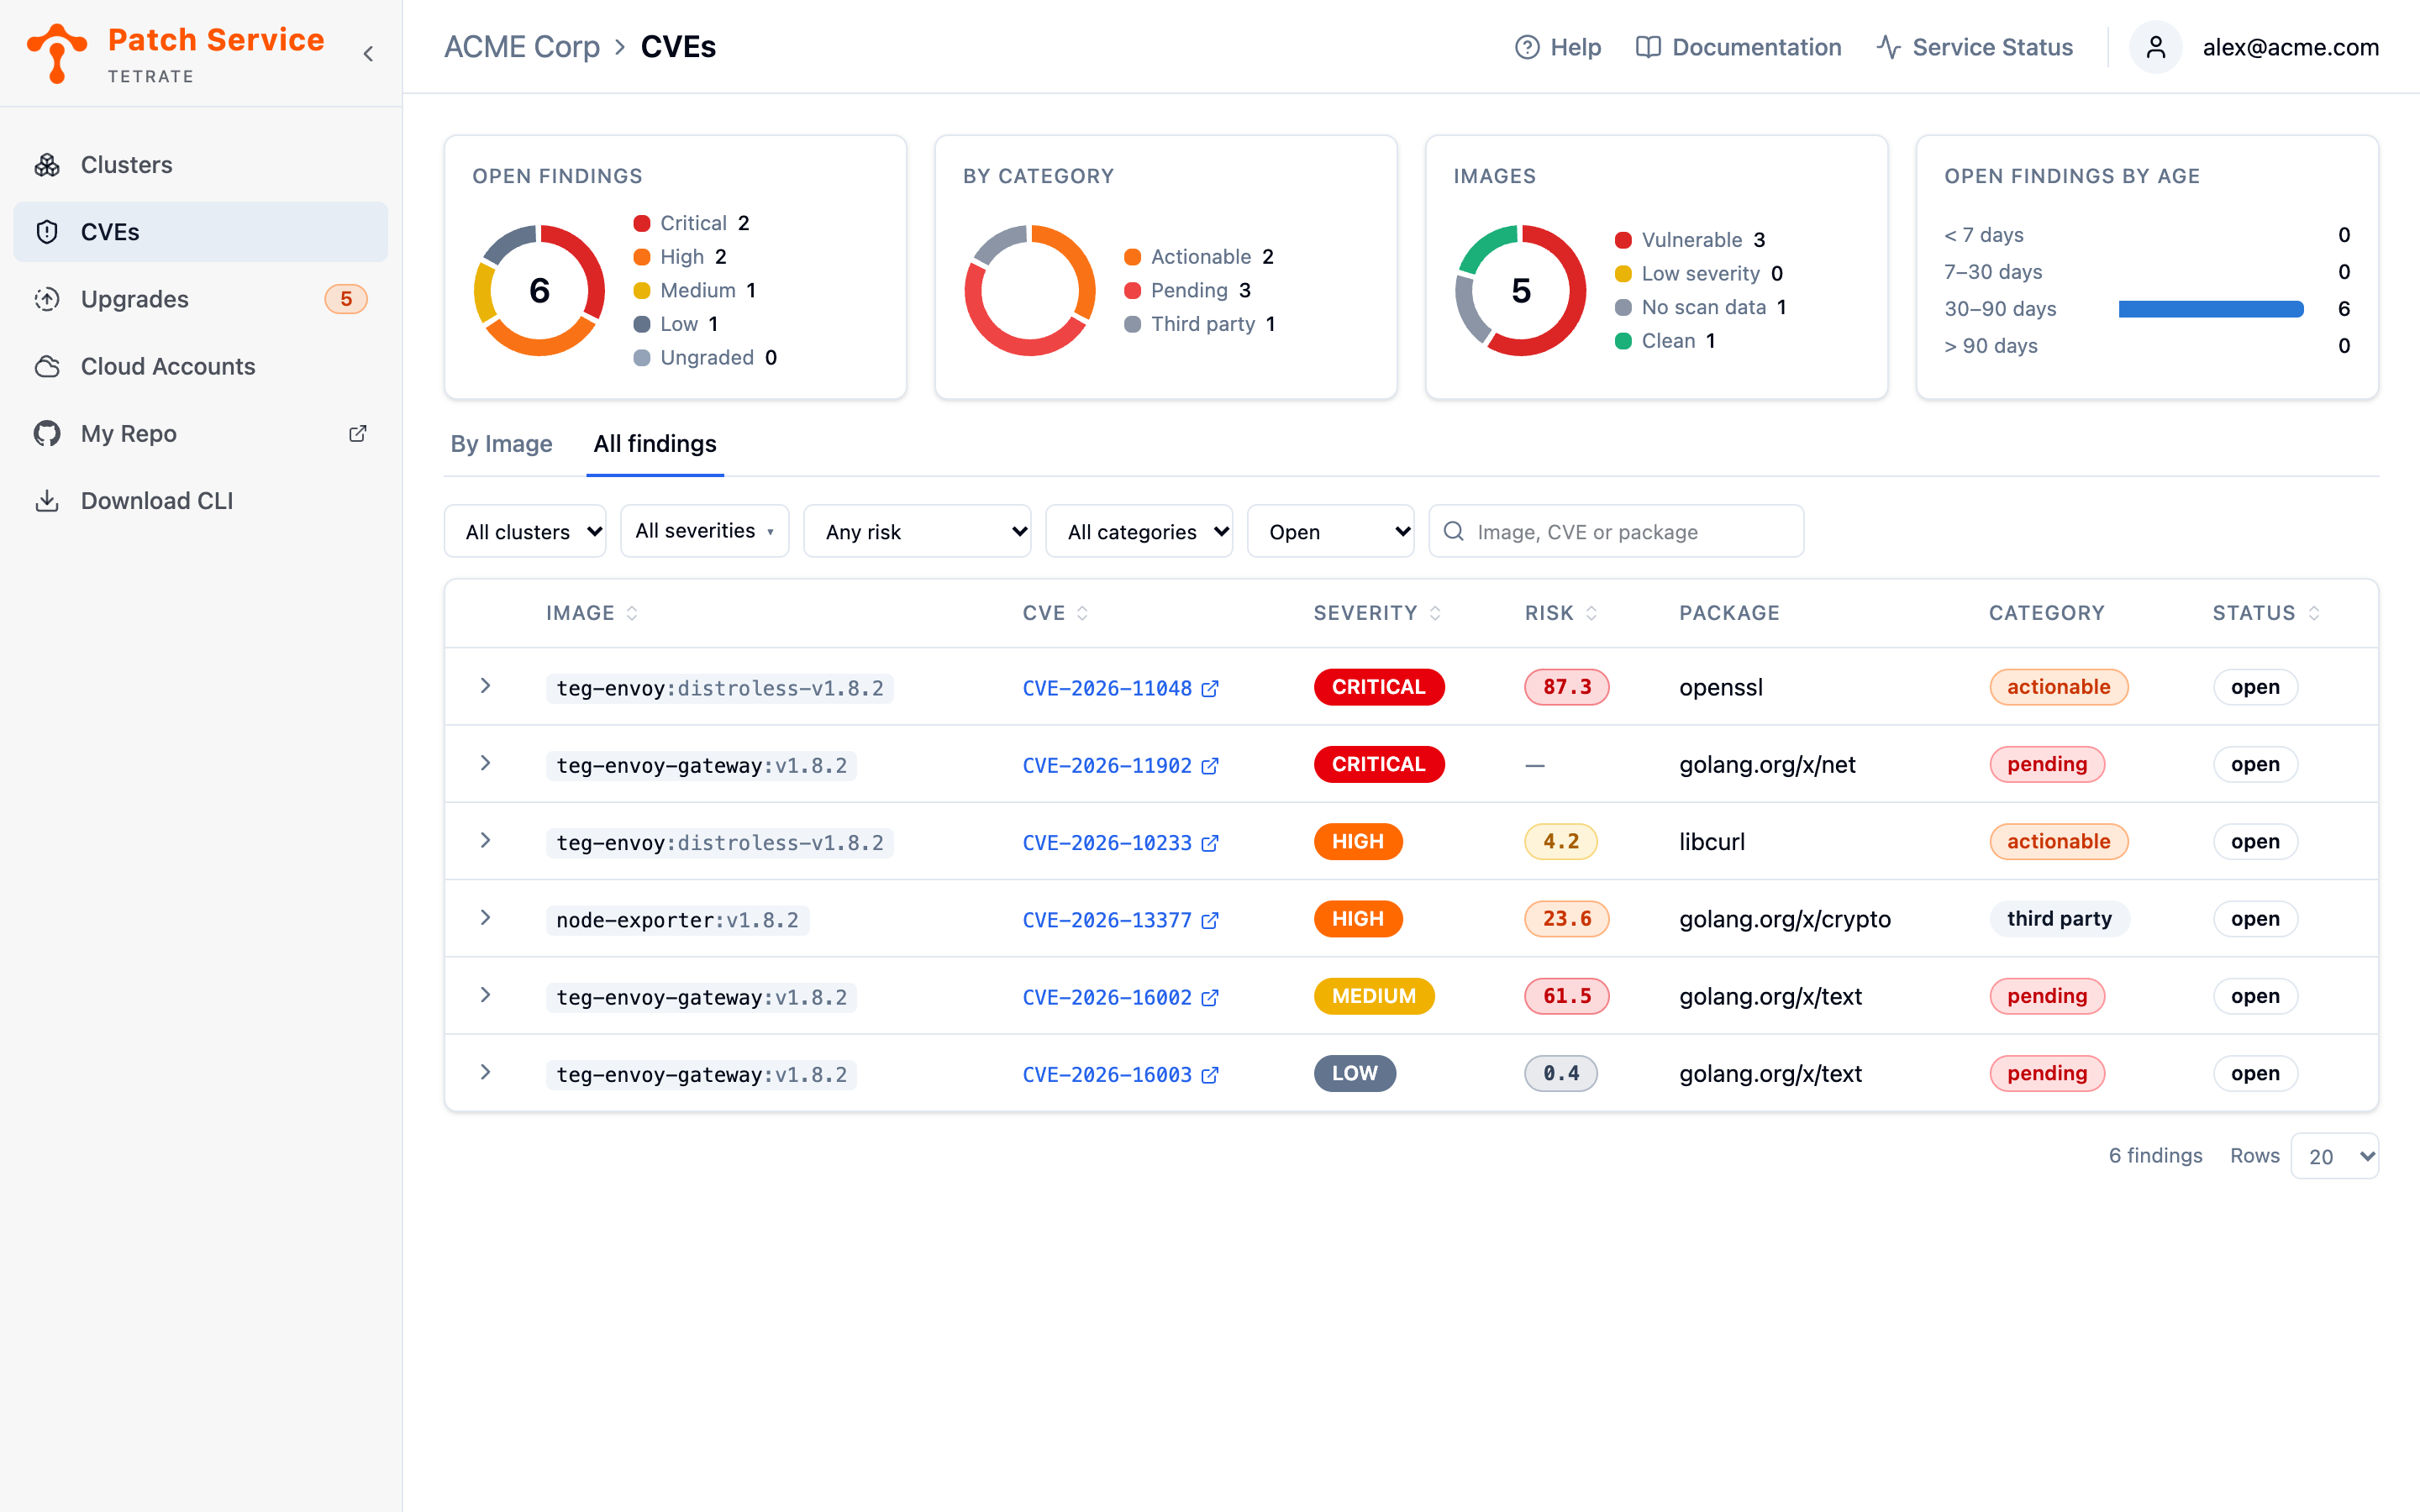Click the Image, CVE or package search field

1616,531
